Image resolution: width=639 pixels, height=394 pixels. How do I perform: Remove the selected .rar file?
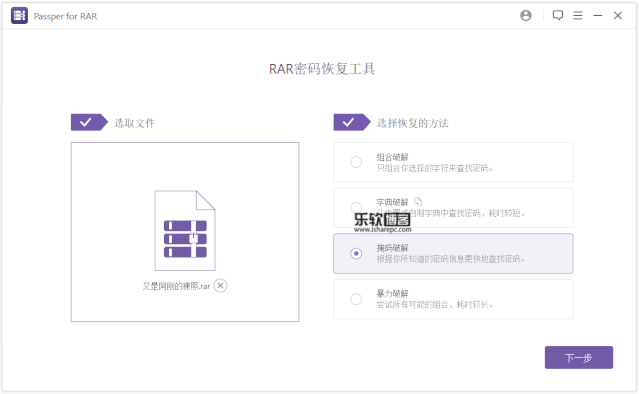click(x=220, y=286)
